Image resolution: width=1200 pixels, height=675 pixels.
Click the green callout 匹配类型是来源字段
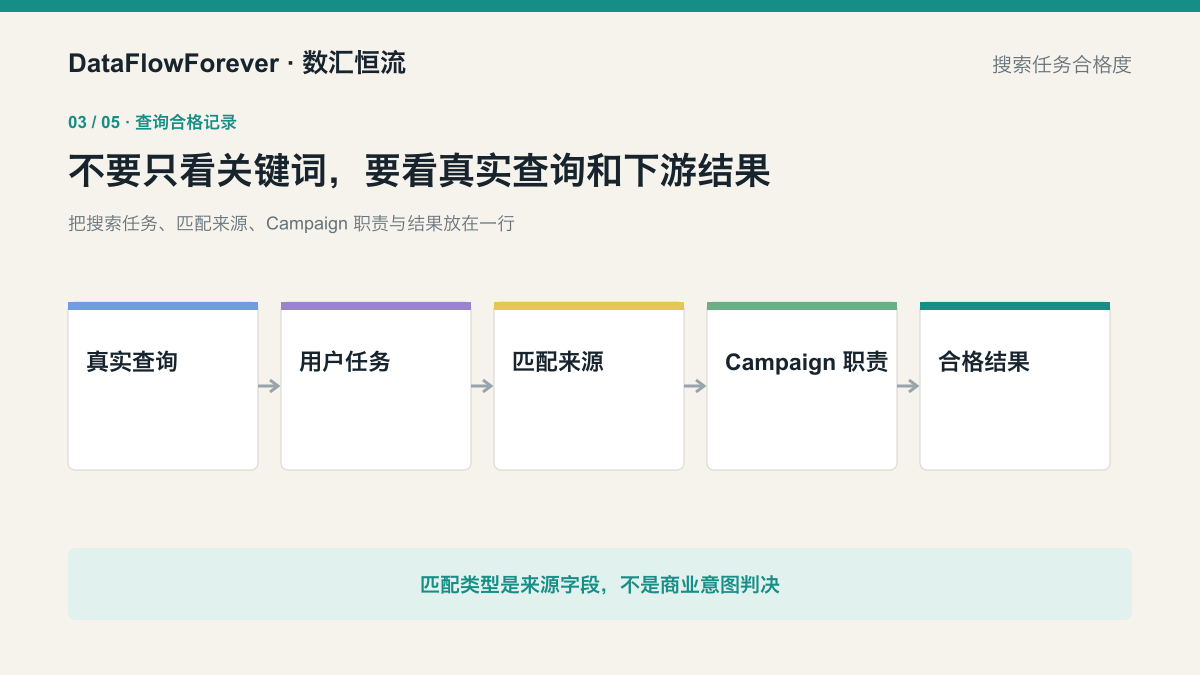point(600,584)
